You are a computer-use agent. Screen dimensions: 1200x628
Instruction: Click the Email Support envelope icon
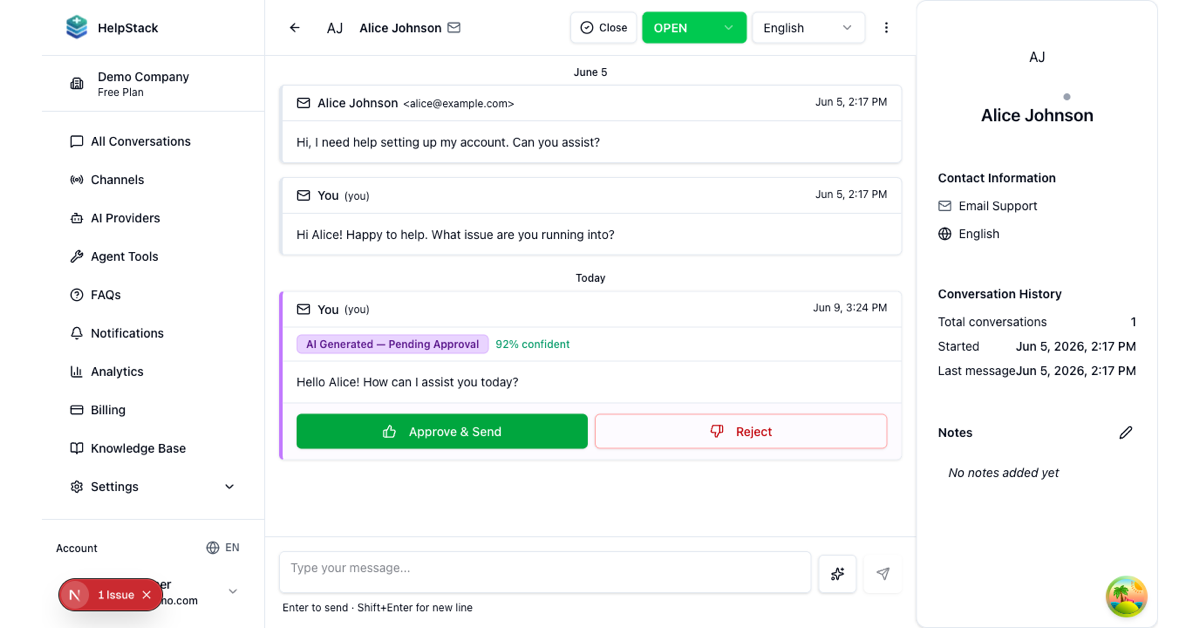click(945, 206)
